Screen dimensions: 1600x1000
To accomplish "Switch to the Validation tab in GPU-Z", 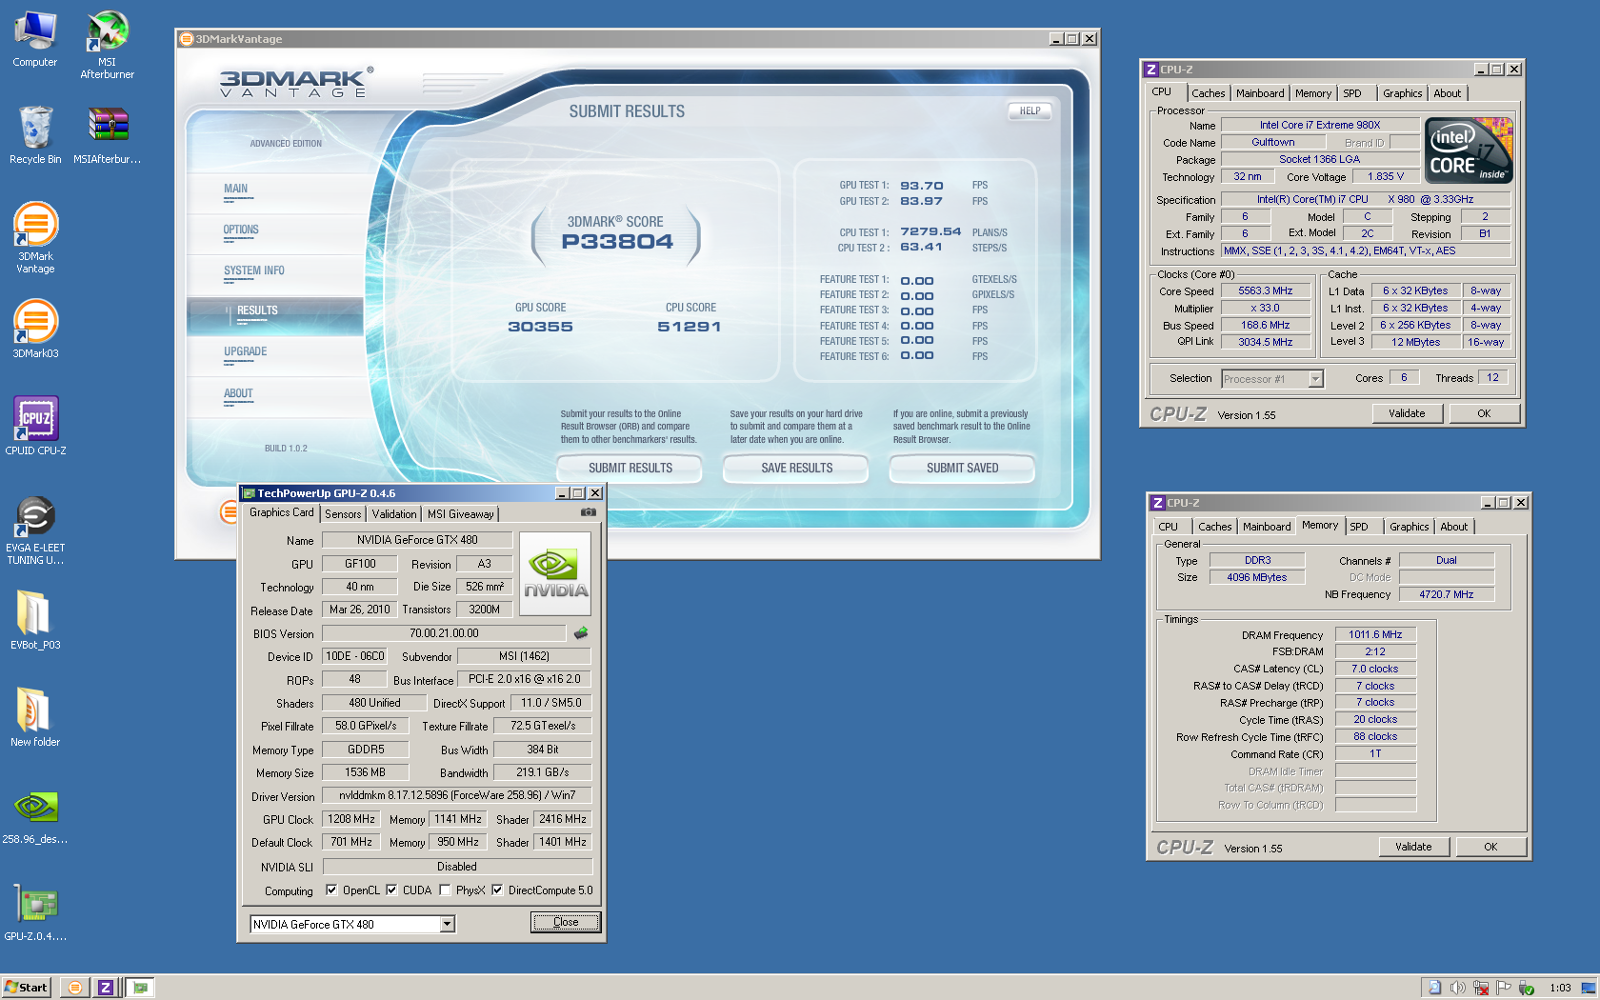I will pos(394,514).
